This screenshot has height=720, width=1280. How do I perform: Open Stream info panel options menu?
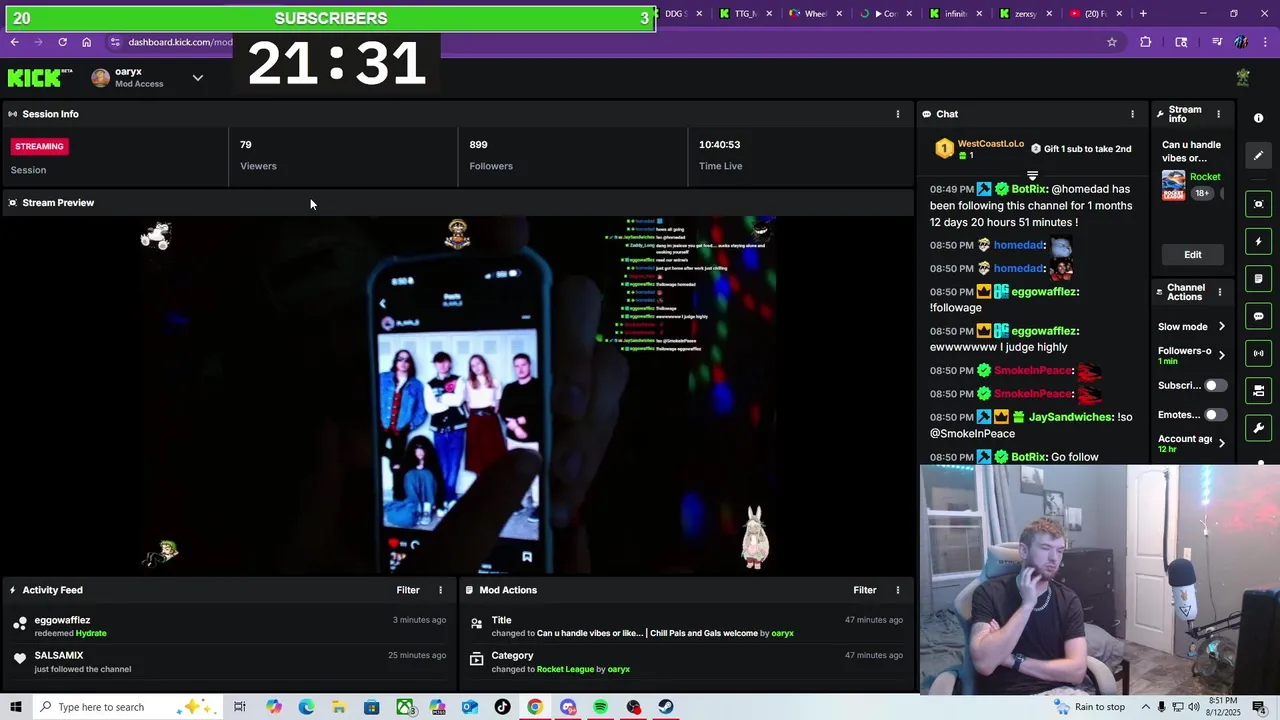click(x=1218, y=114)
